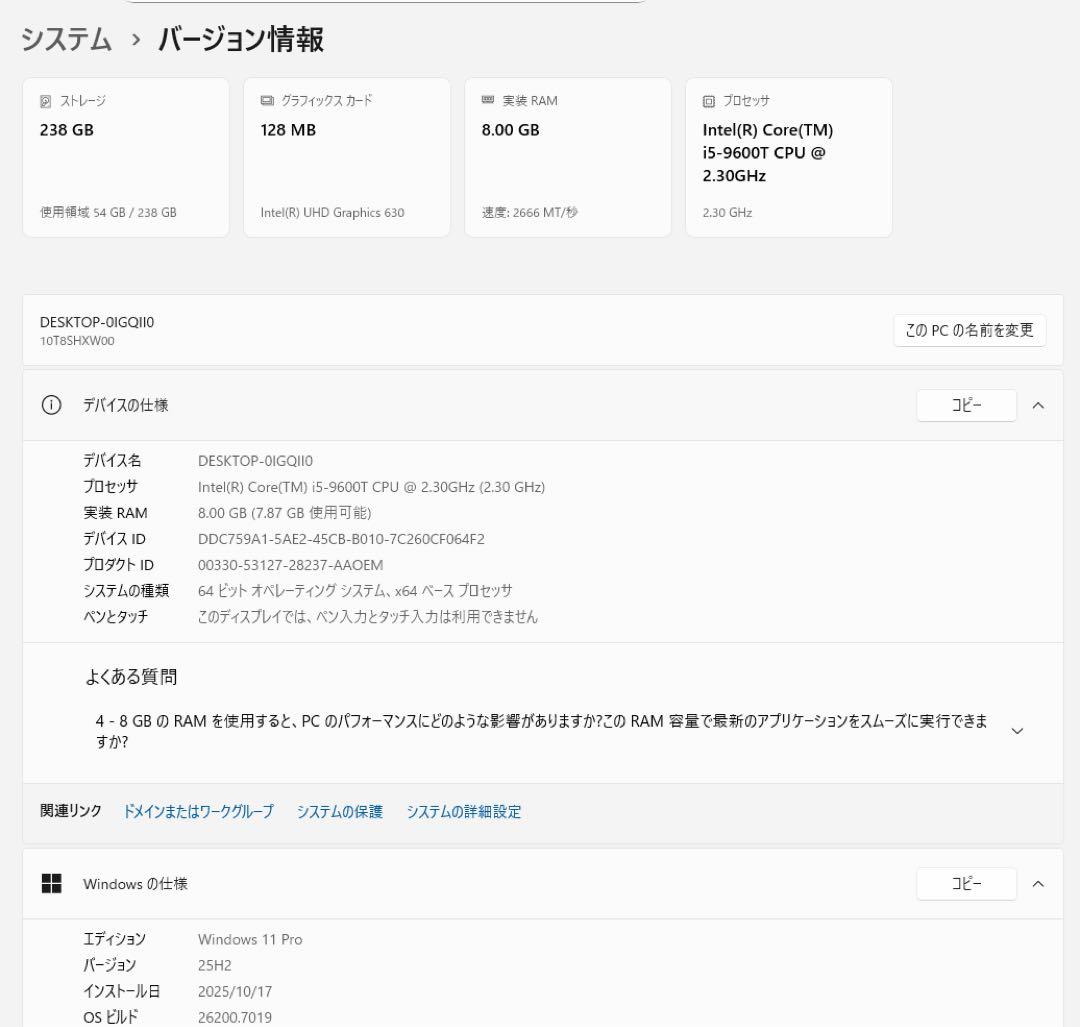This screenshot has height=1027, width=1080.
Task: Expand the RAM performance FAQ question
Action: 1017,731
